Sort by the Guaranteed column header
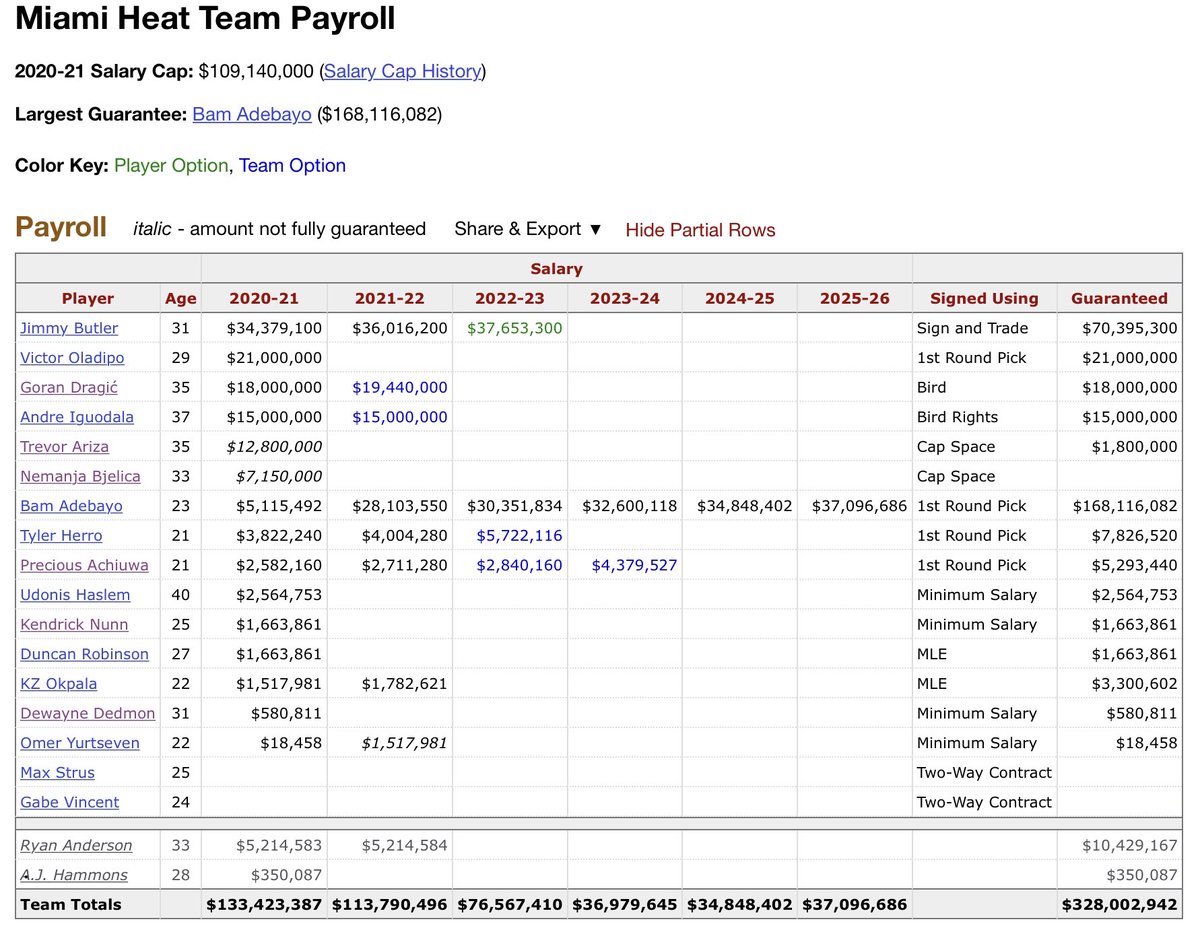 coord(1119,298)
